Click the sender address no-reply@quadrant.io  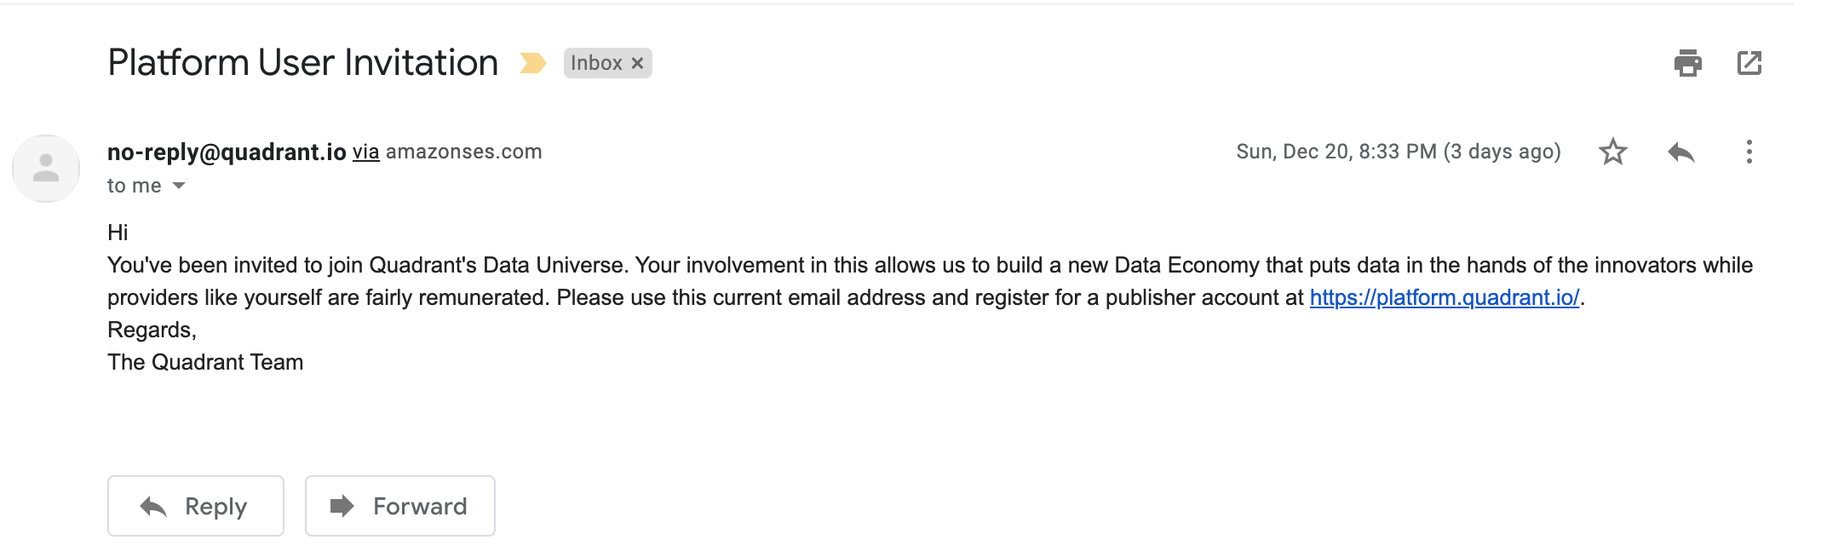tap(227, 152)
